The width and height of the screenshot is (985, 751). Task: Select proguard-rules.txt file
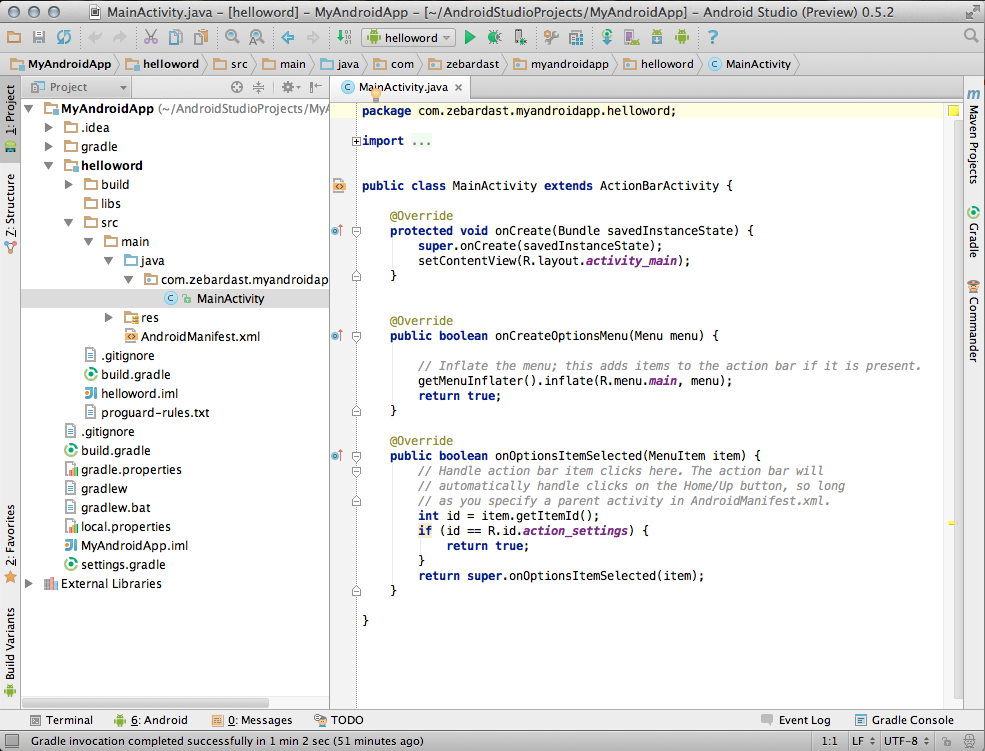[147, 413]
